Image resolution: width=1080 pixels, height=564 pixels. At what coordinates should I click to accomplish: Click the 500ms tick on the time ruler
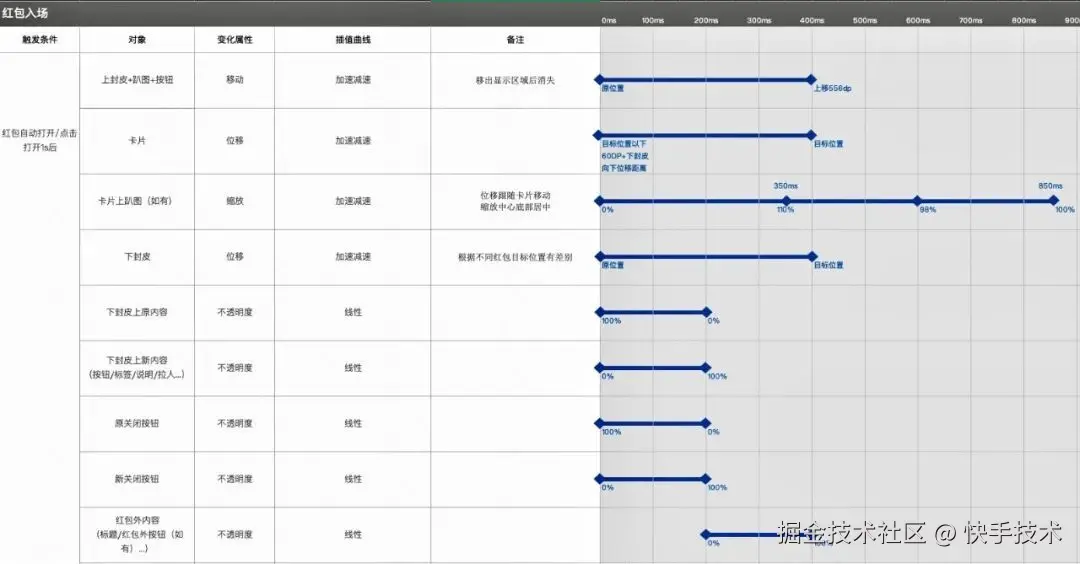point(865,21)
